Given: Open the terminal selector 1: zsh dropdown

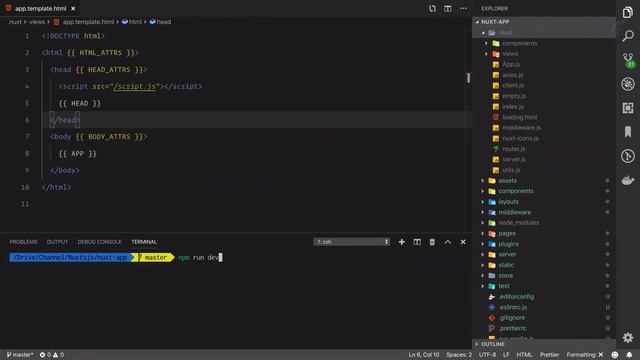Looking at the screenshot, I should (x=351, y=242).
